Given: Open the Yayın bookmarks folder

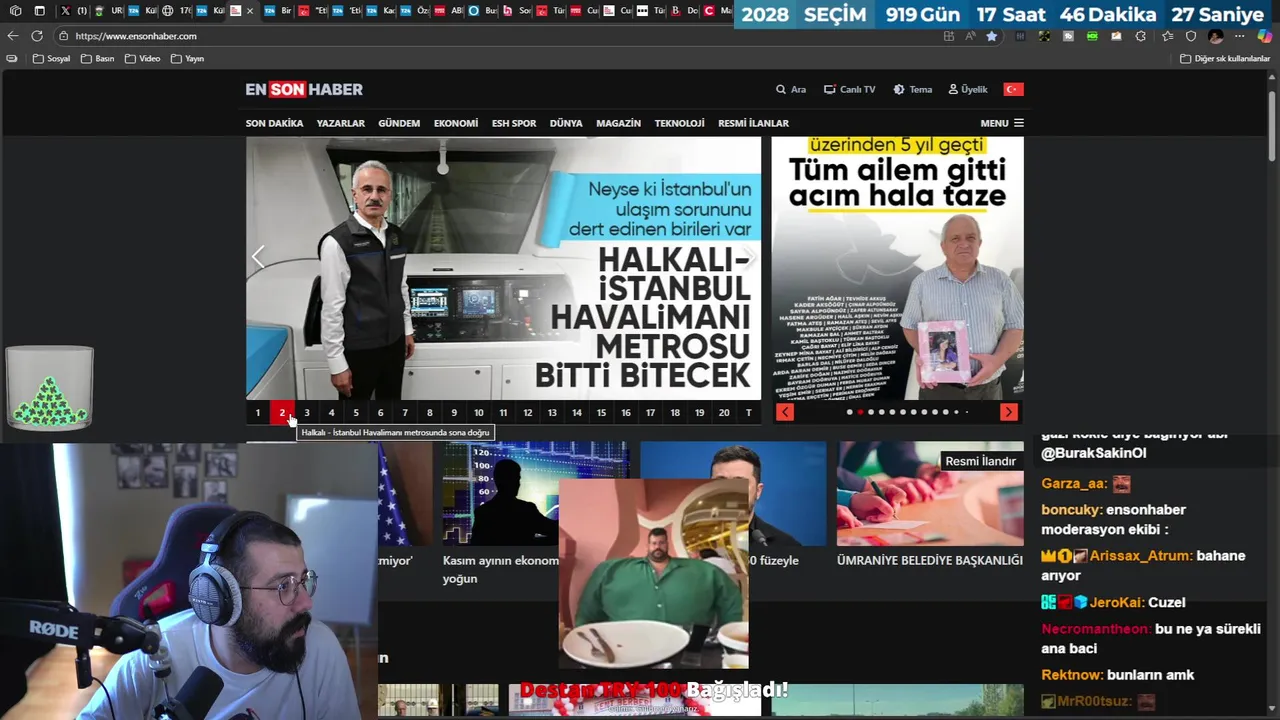Looking at the screenshot, I should pyautogui.click(x=187, y=59).
